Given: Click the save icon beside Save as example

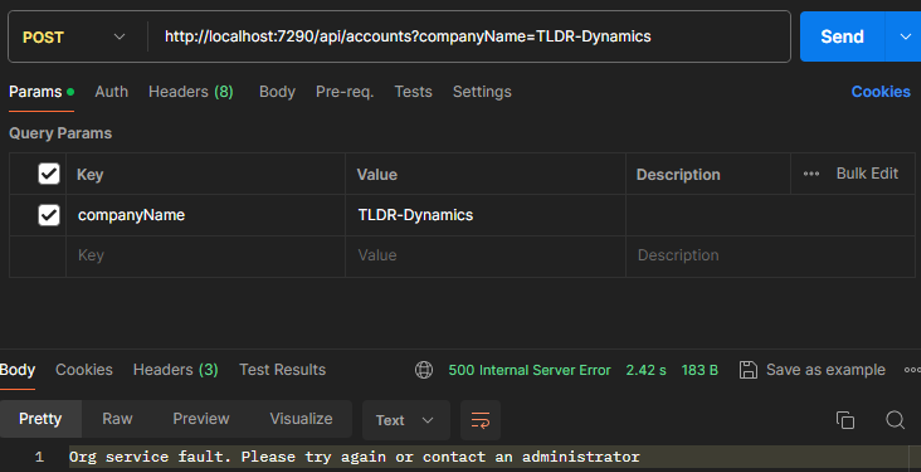Looking at the screenshot, I should [x=747, y=370].
